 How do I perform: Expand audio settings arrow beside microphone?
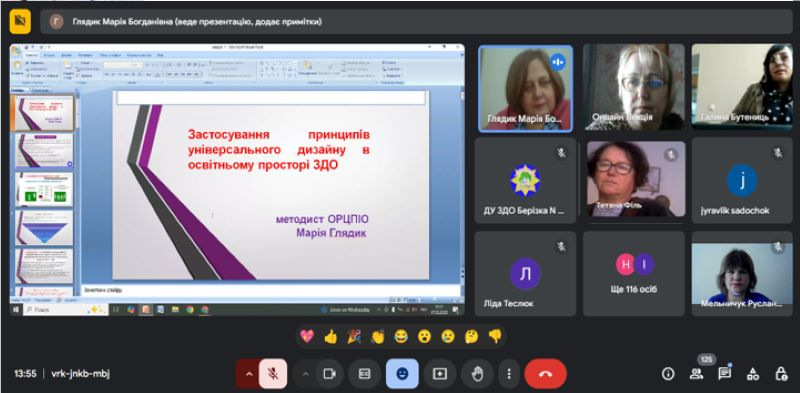[x=248, y=374]
